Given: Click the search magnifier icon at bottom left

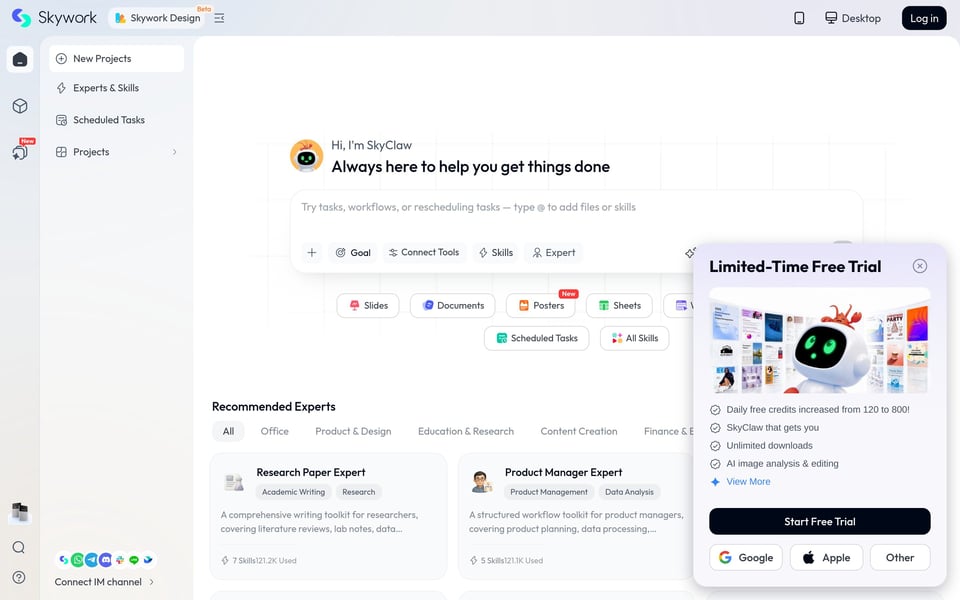Looking at the screenshot, I should point(19,547).
